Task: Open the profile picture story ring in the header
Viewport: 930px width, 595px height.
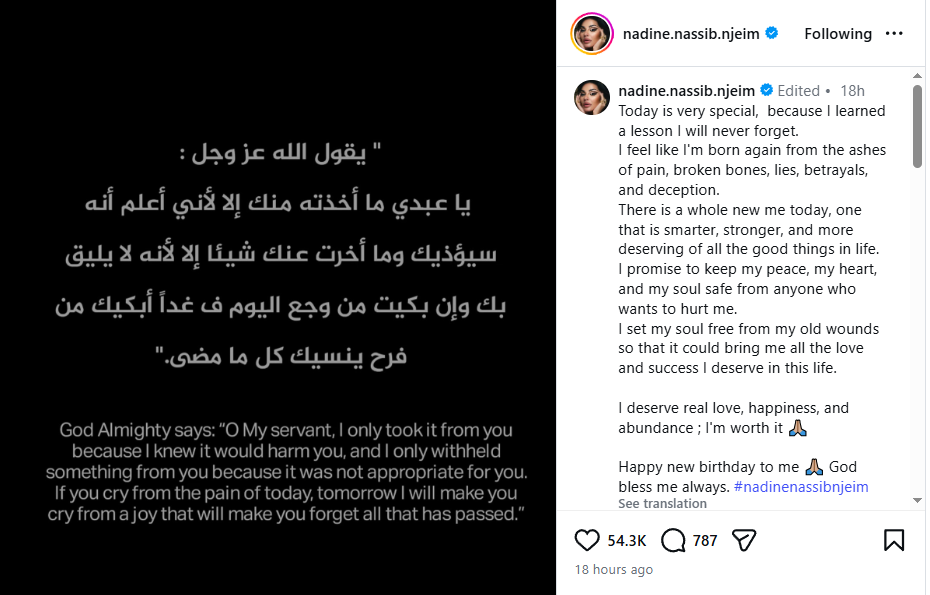Action: 591,34
